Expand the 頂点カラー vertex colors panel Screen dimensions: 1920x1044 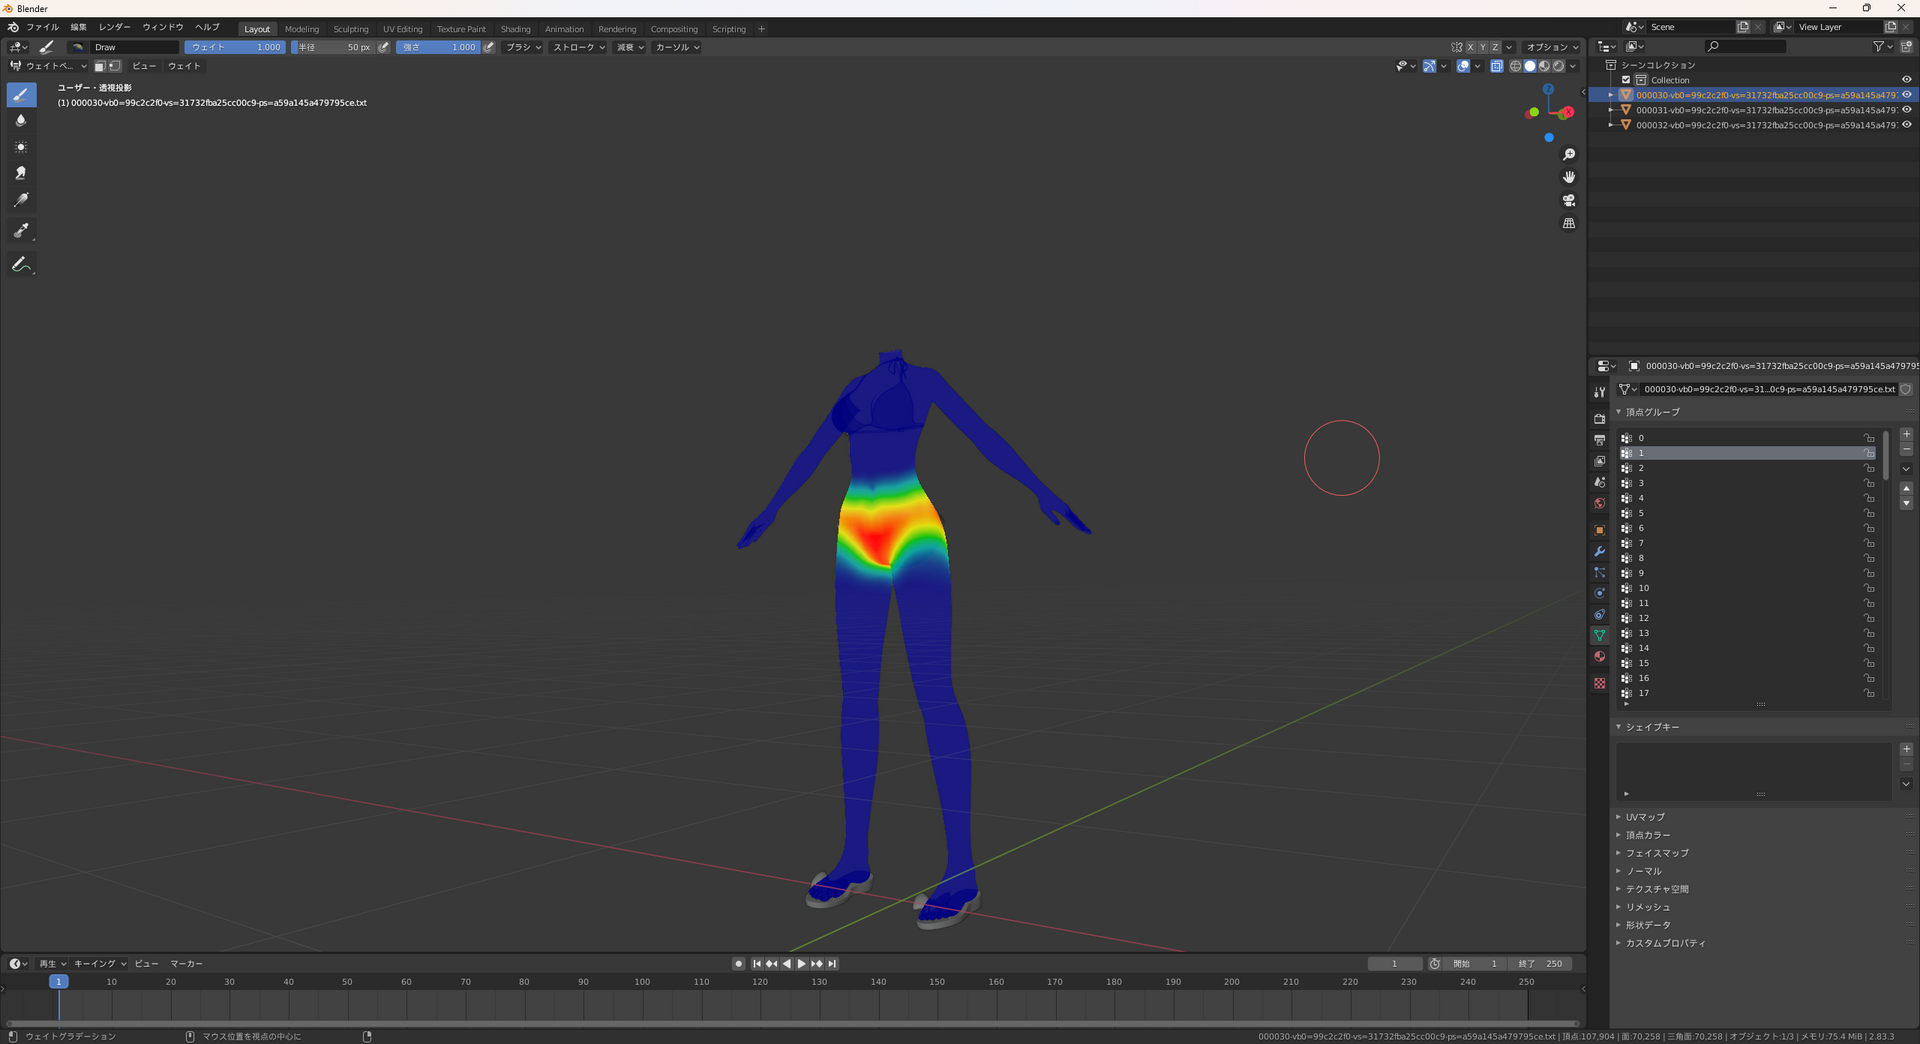tap(1647, 835)
